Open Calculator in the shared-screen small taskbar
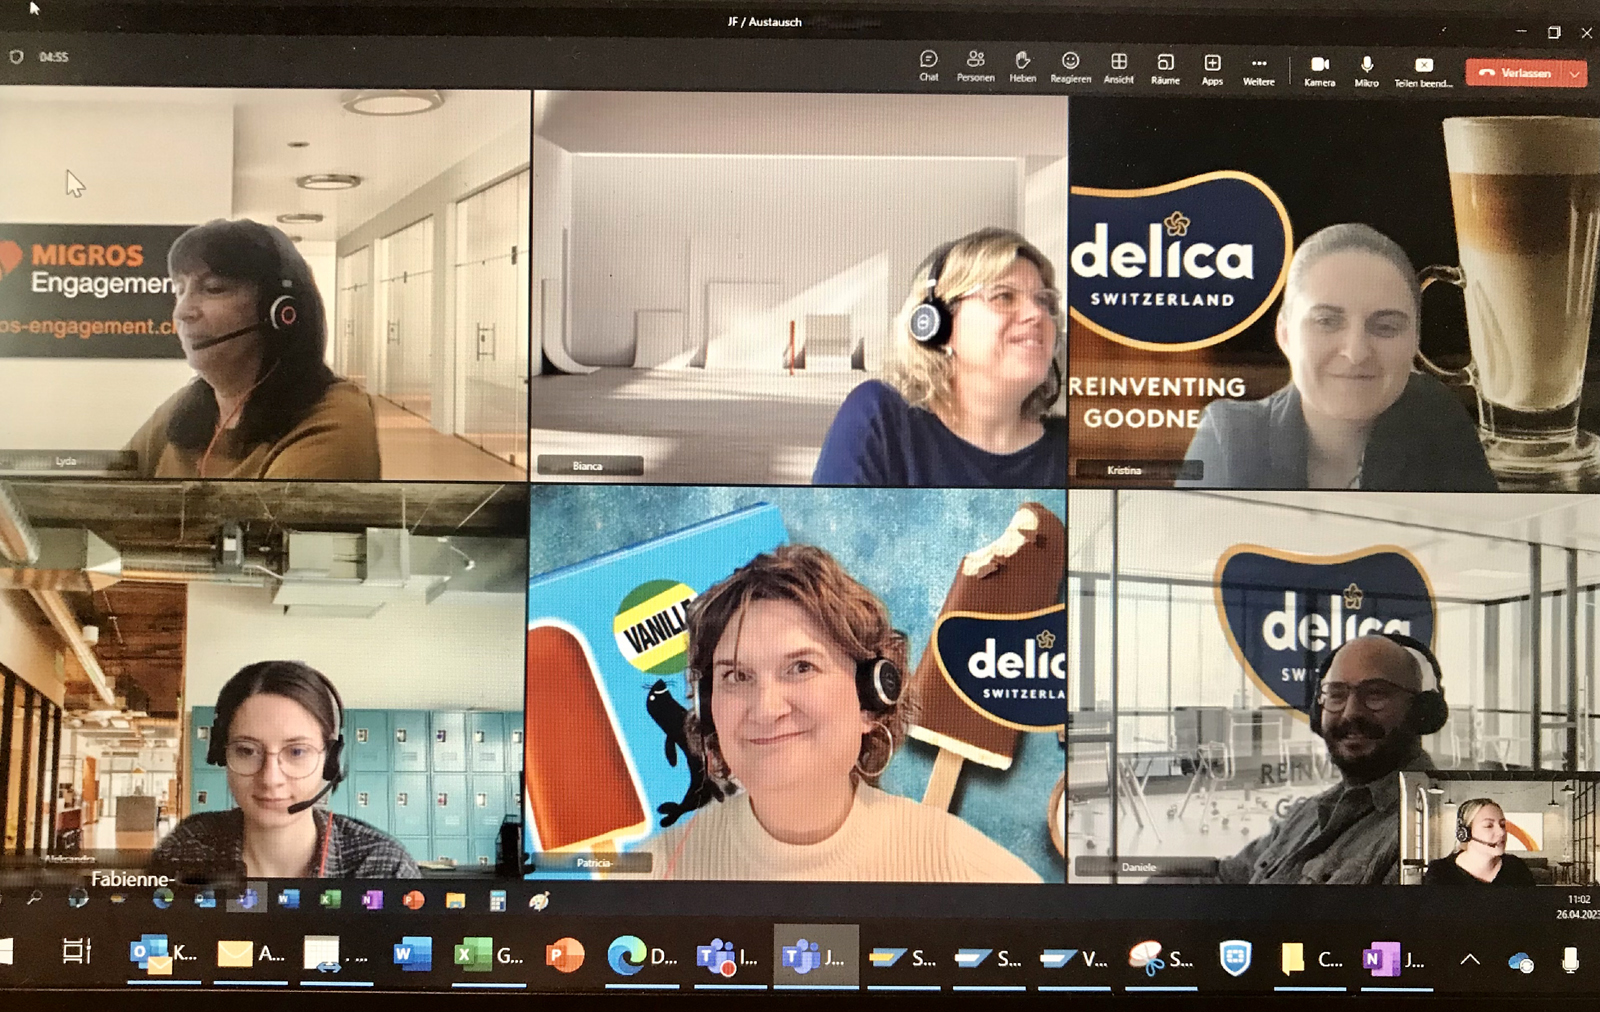The height and width of the screenshot is (1012, 1600). click(x=497, y=901)
